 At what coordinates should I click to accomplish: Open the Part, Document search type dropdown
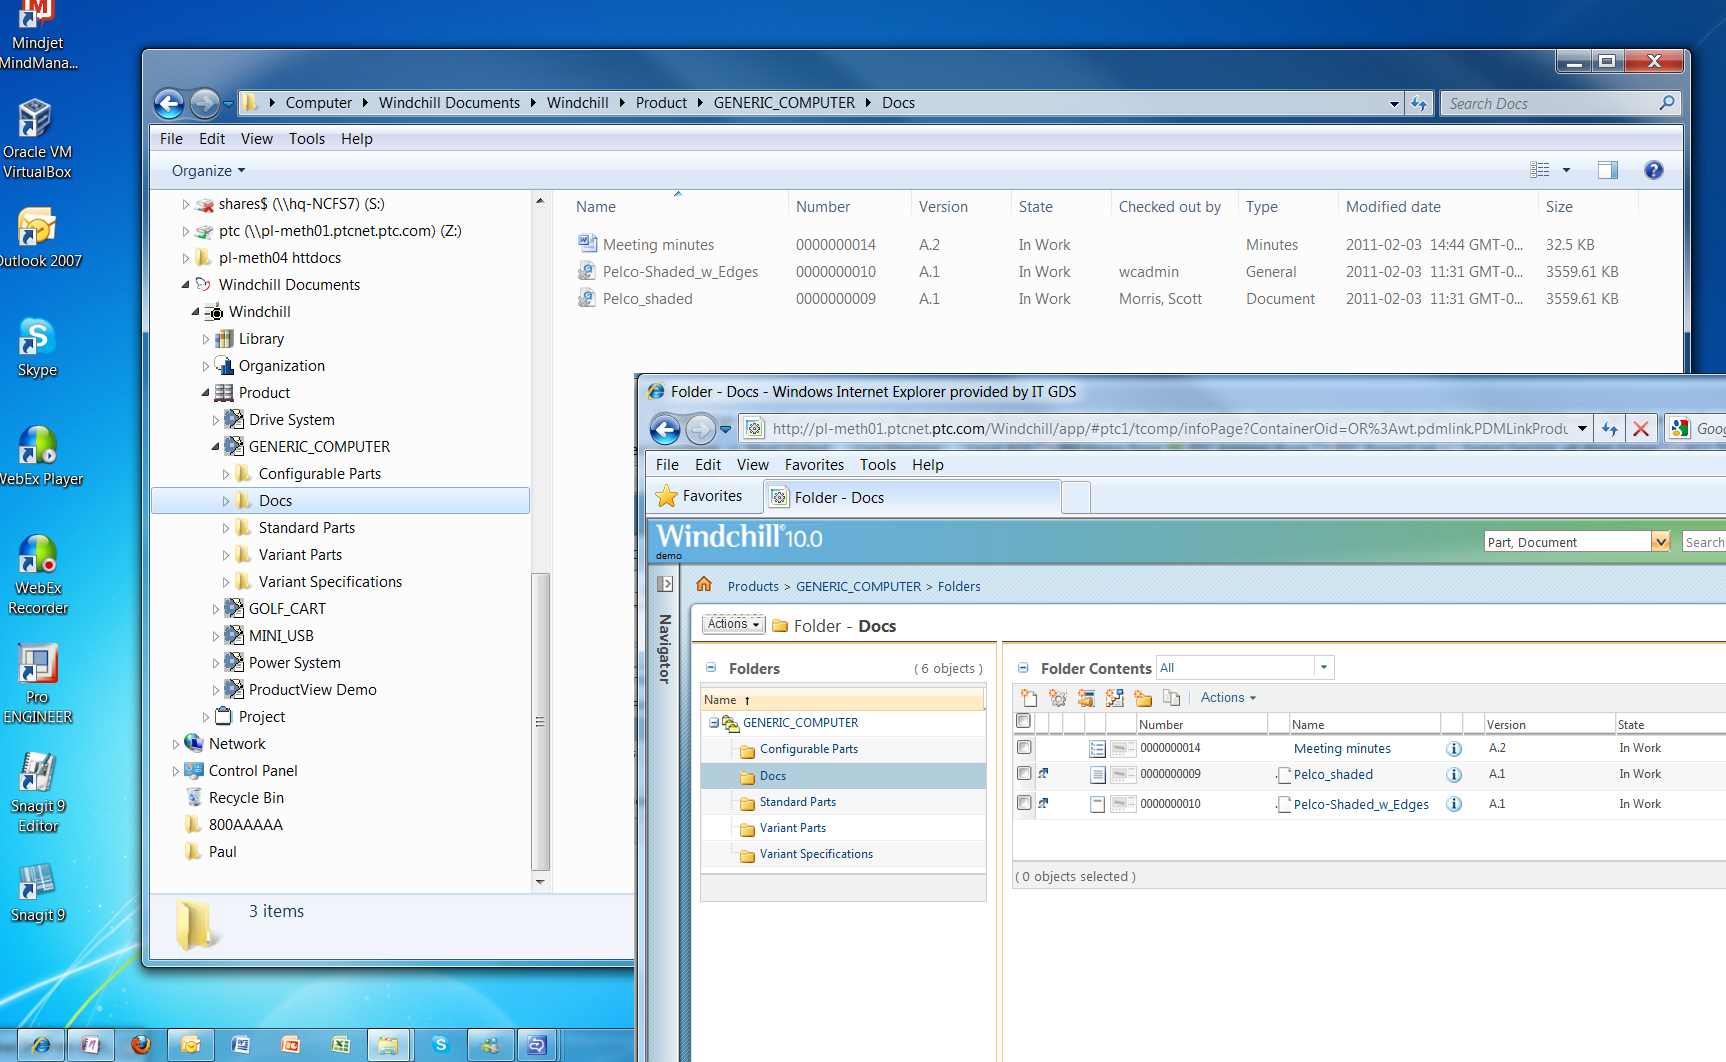1661,542
